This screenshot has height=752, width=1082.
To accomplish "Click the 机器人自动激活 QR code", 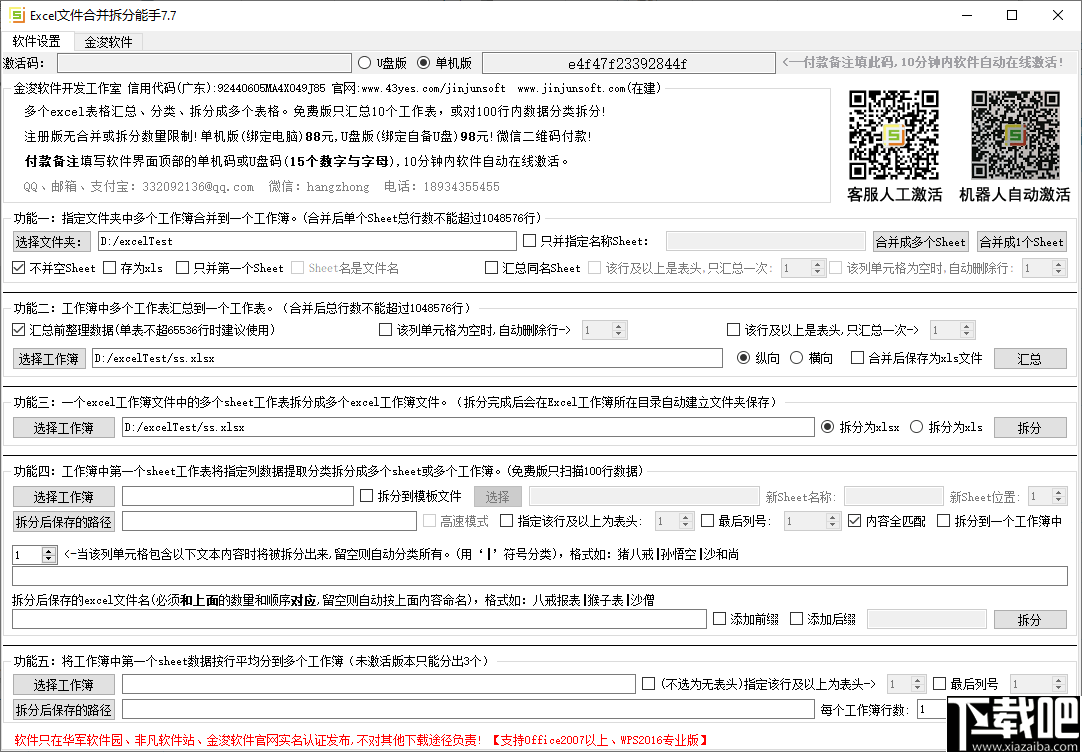I will pos(1015,133).
